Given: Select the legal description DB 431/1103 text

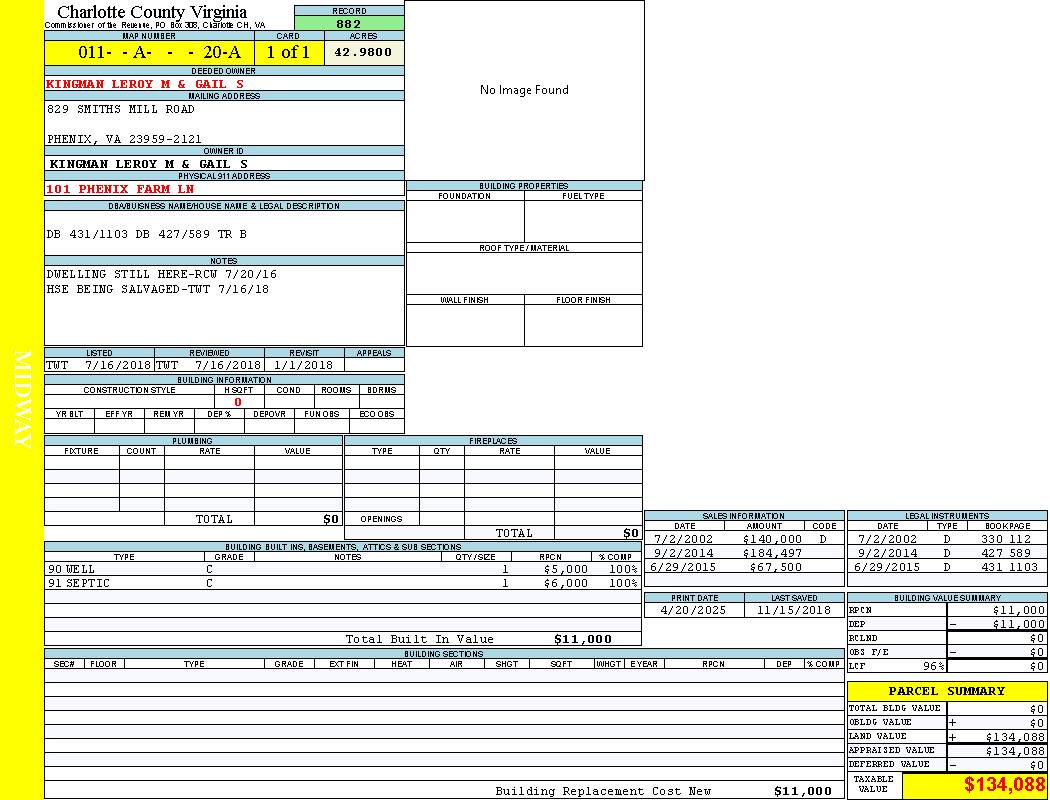Looking at the screenshot, I should click(x=146, y=234).
